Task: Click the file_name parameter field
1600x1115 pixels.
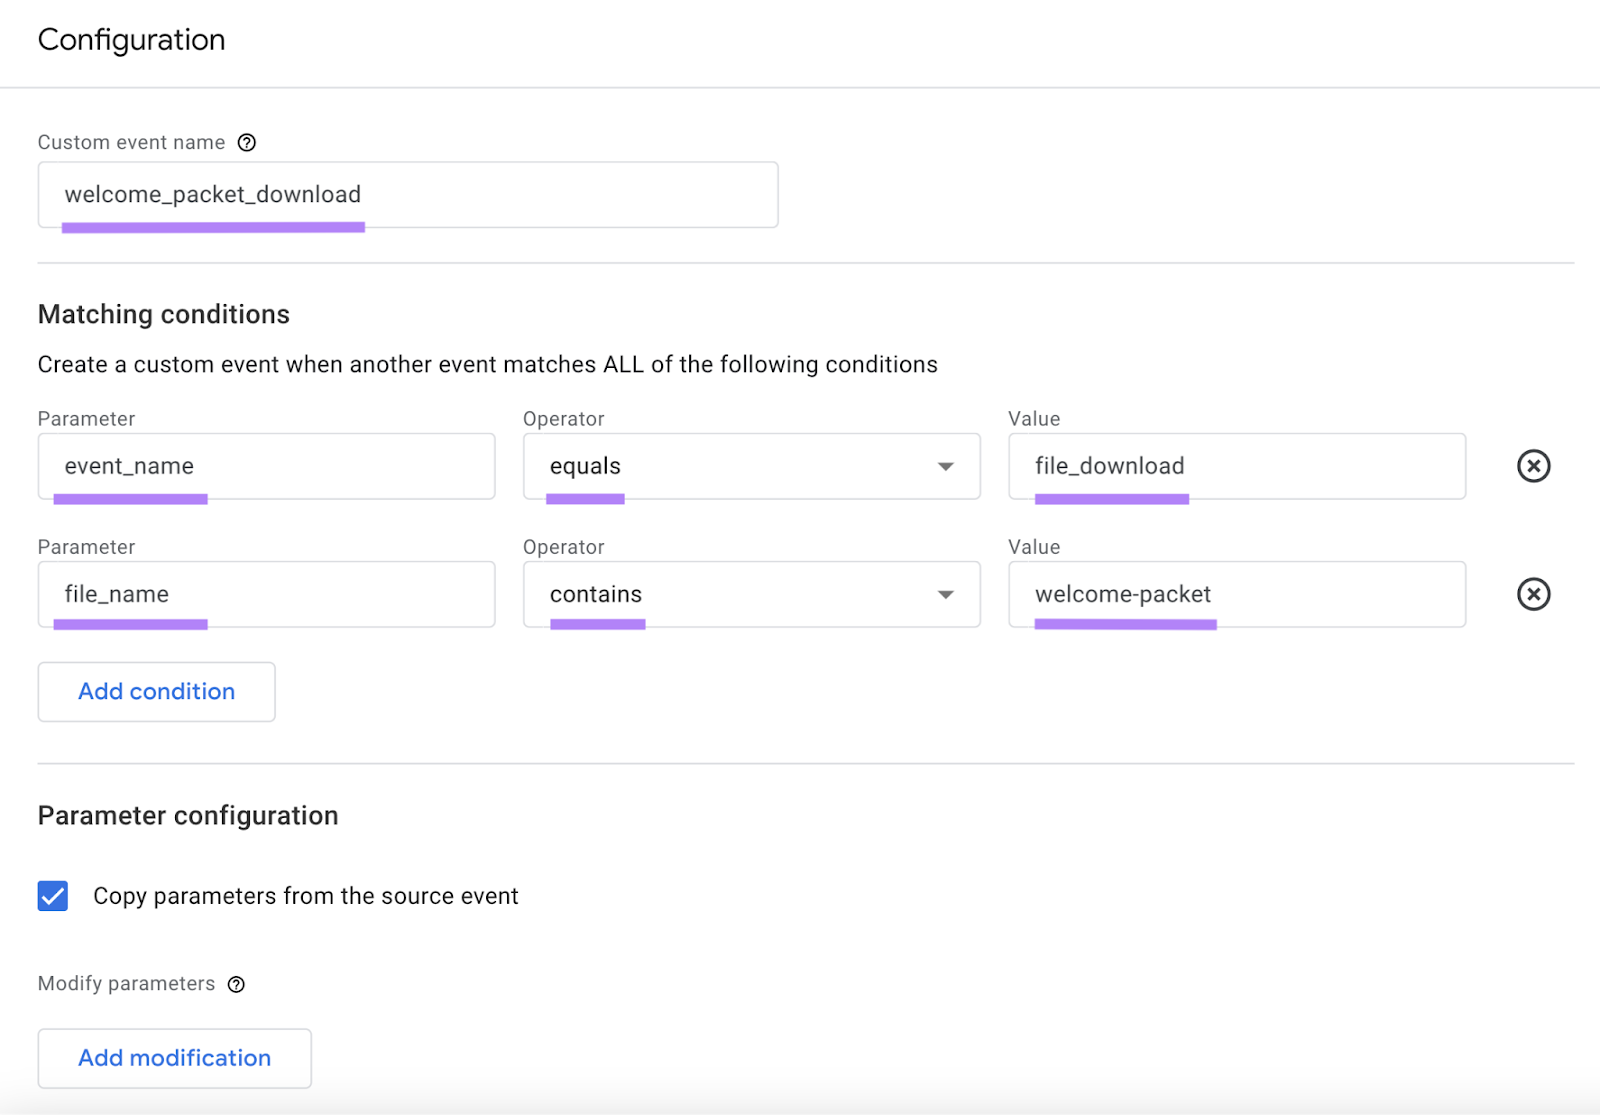Action: 266,594
